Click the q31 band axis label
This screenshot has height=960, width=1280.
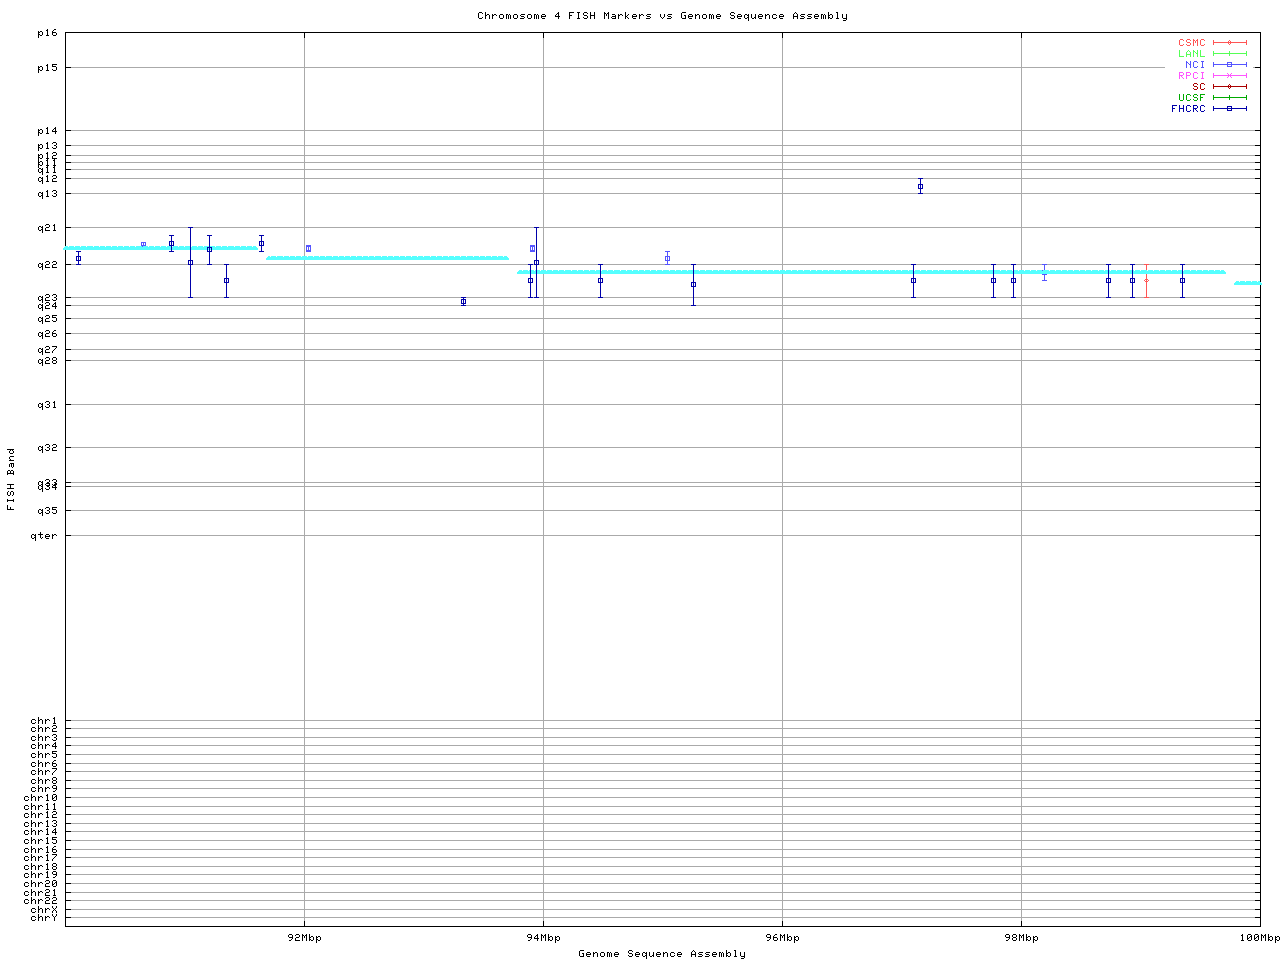47,405
